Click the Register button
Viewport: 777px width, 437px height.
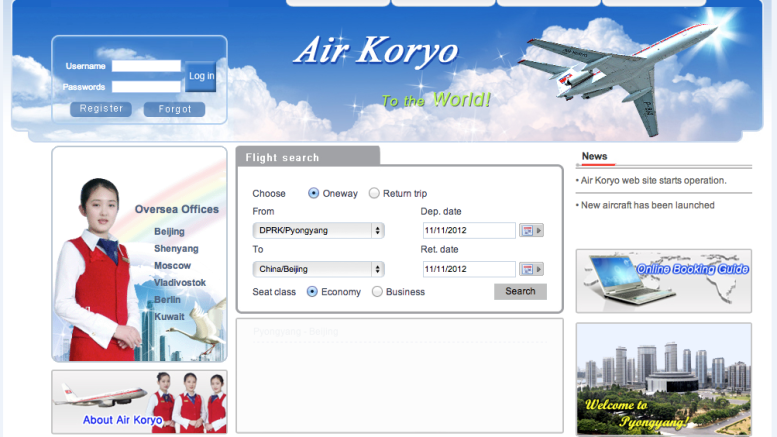101,109
